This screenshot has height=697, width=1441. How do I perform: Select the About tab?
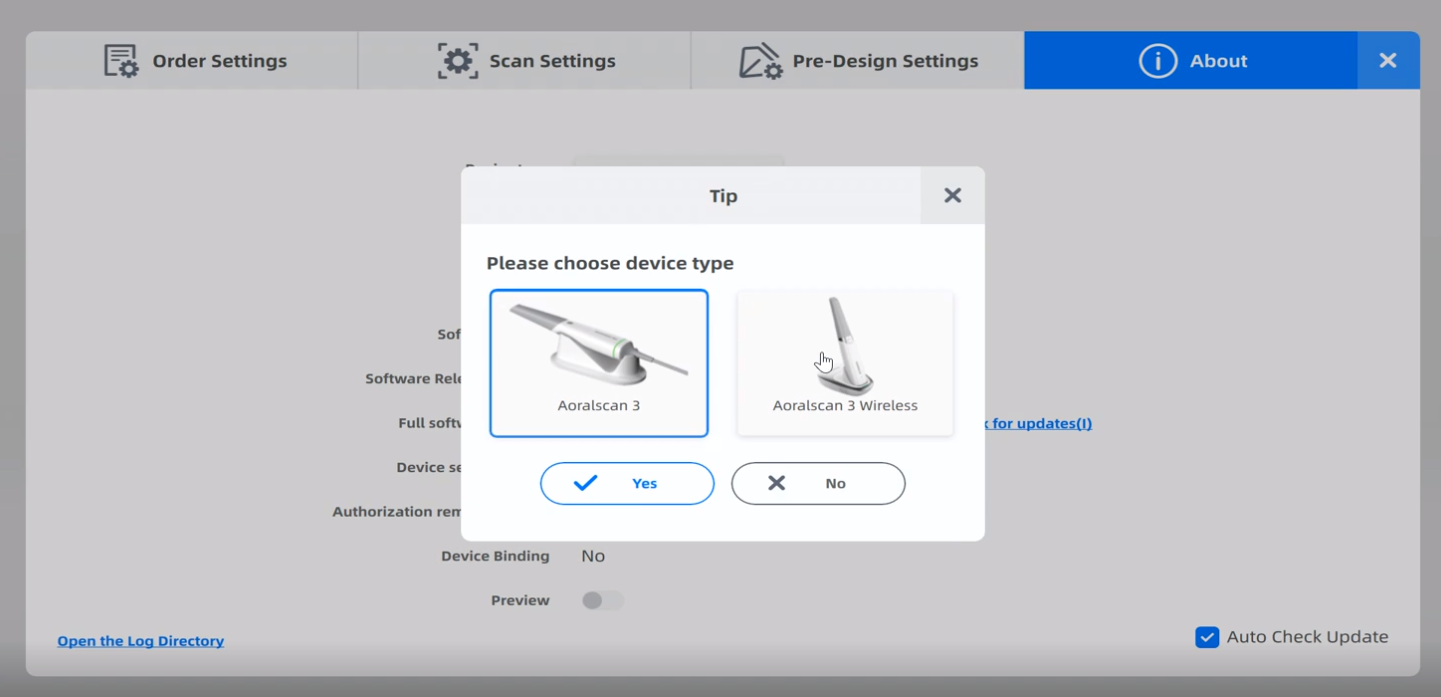[1191, 61]
